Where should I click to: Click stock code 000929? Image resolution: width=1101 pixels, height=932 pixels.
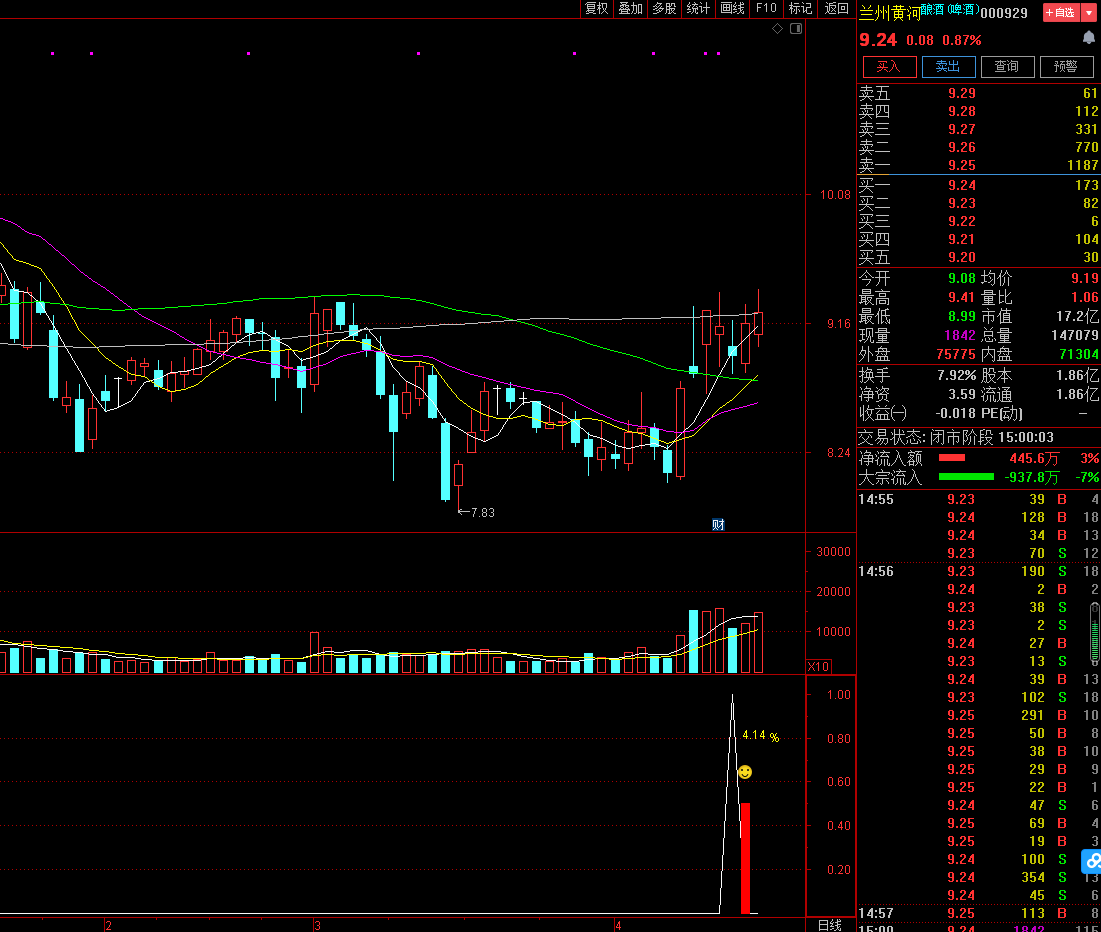pyautogui.click(x=1004, y=13)
